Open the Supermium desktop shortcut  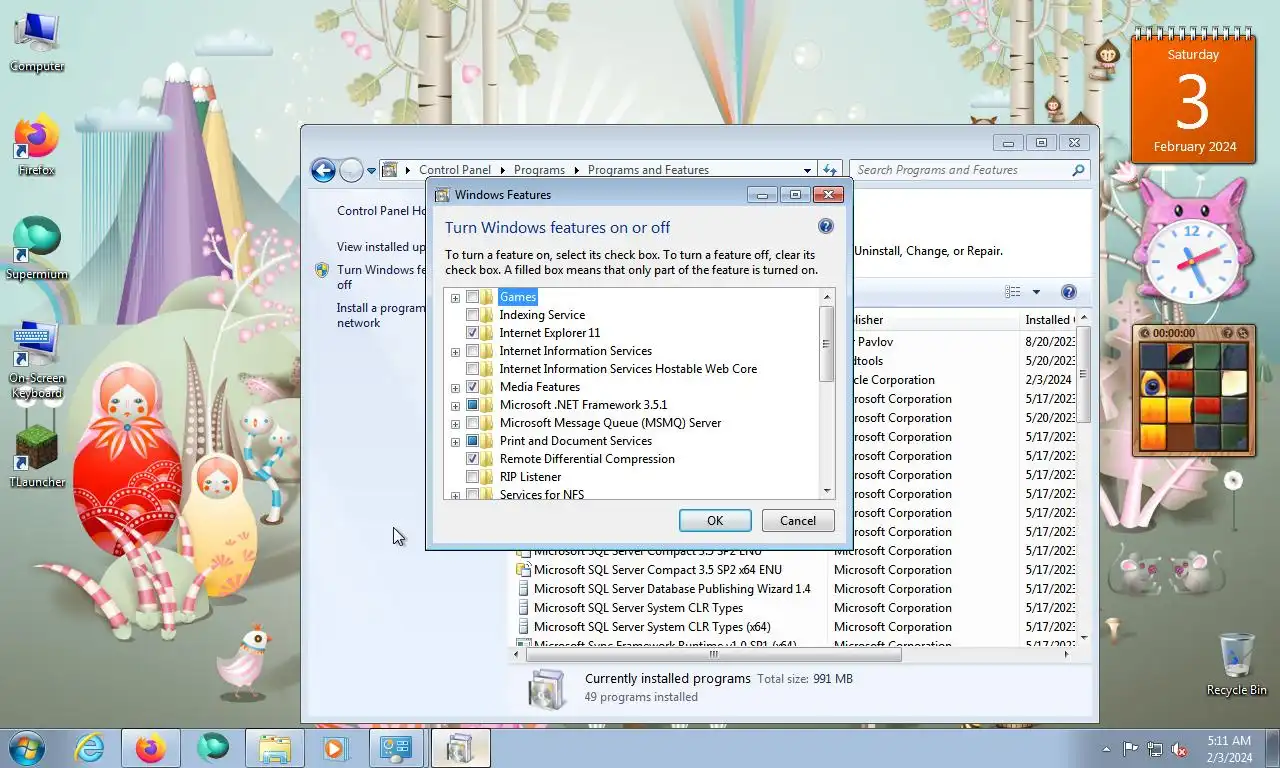click(37, 249)
